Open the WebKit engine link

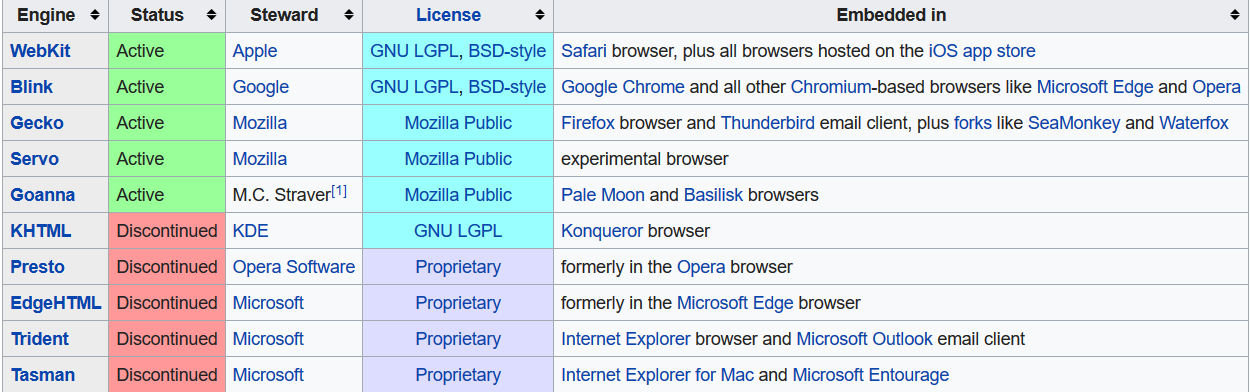(x=41, y=51)
